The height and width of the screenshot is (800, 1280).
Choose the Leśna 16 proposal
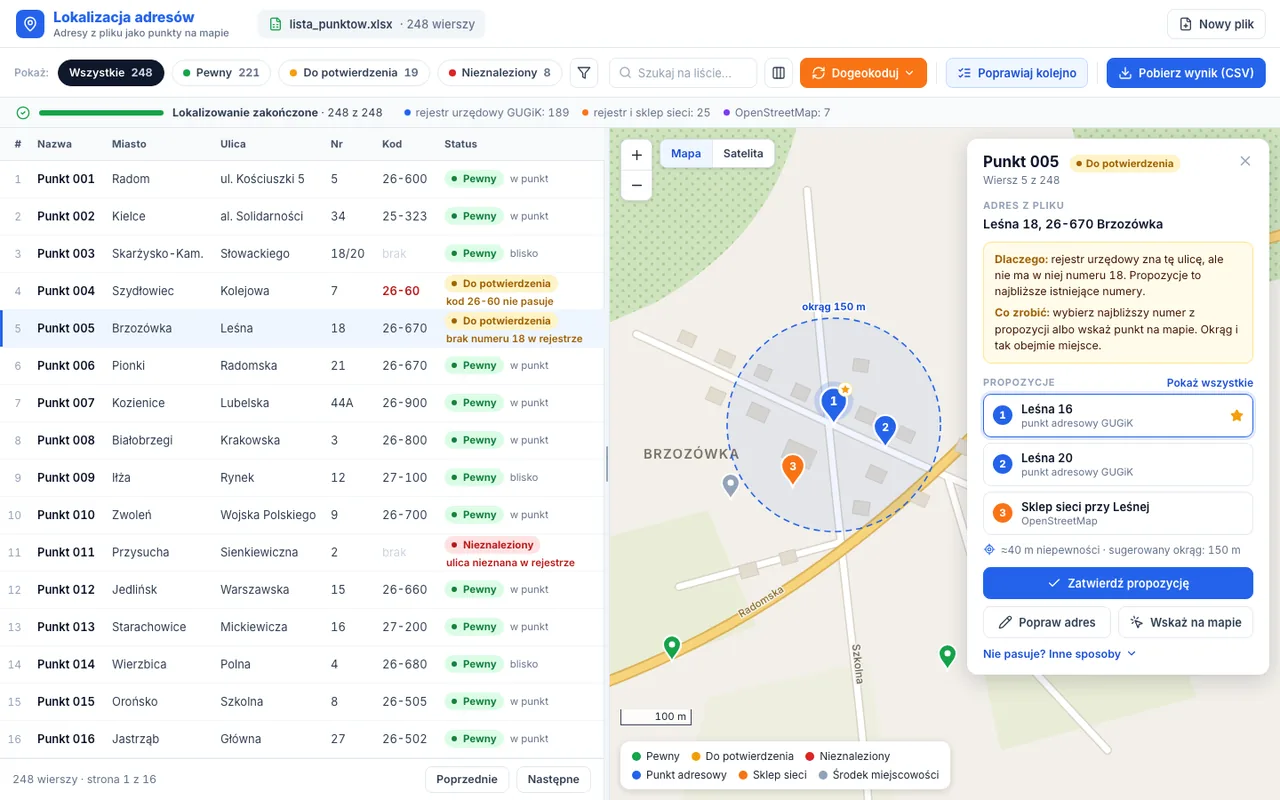[1118, 415]
